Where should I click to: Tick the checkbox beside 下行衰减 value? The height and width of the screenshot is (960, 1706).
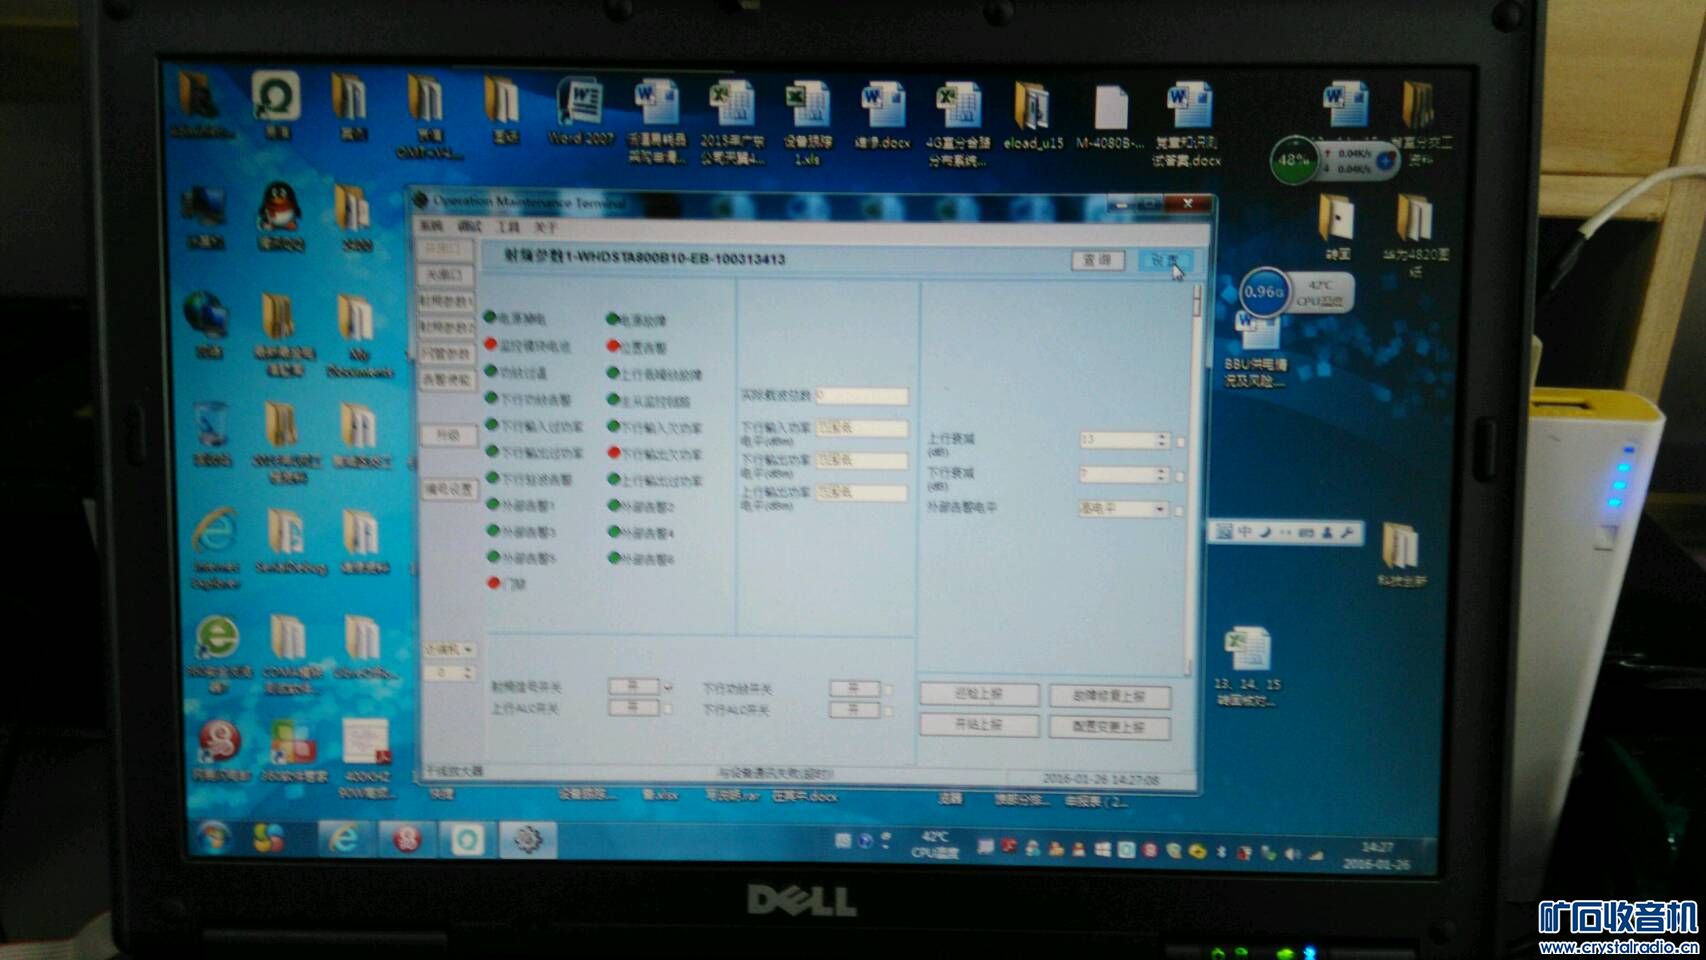1180,477
